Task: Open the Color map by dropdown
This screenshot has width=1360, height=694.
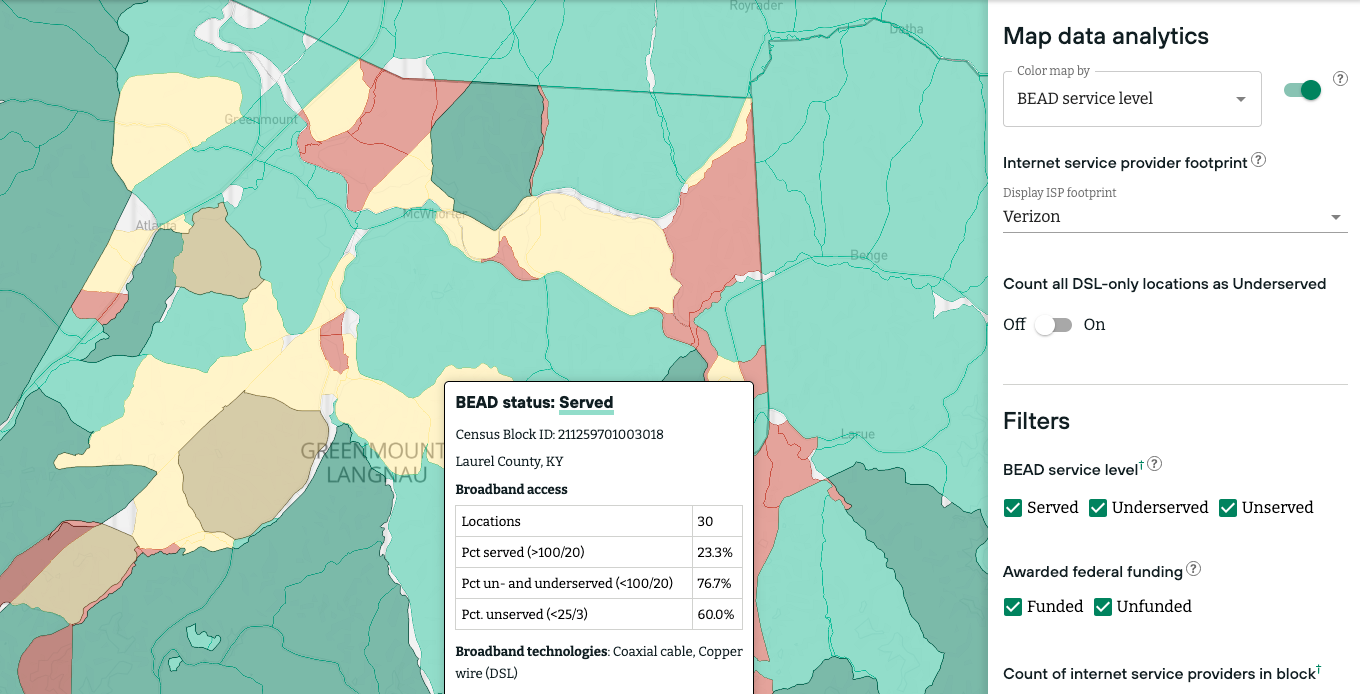Action: pos(1131,99)
